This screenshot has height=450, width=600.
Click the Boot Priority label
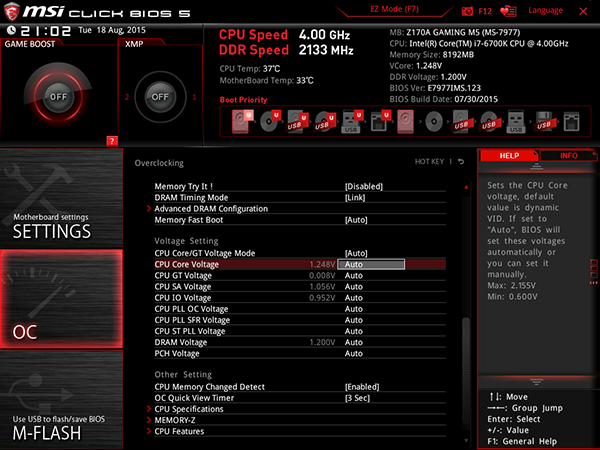click(x=243, y=99)
